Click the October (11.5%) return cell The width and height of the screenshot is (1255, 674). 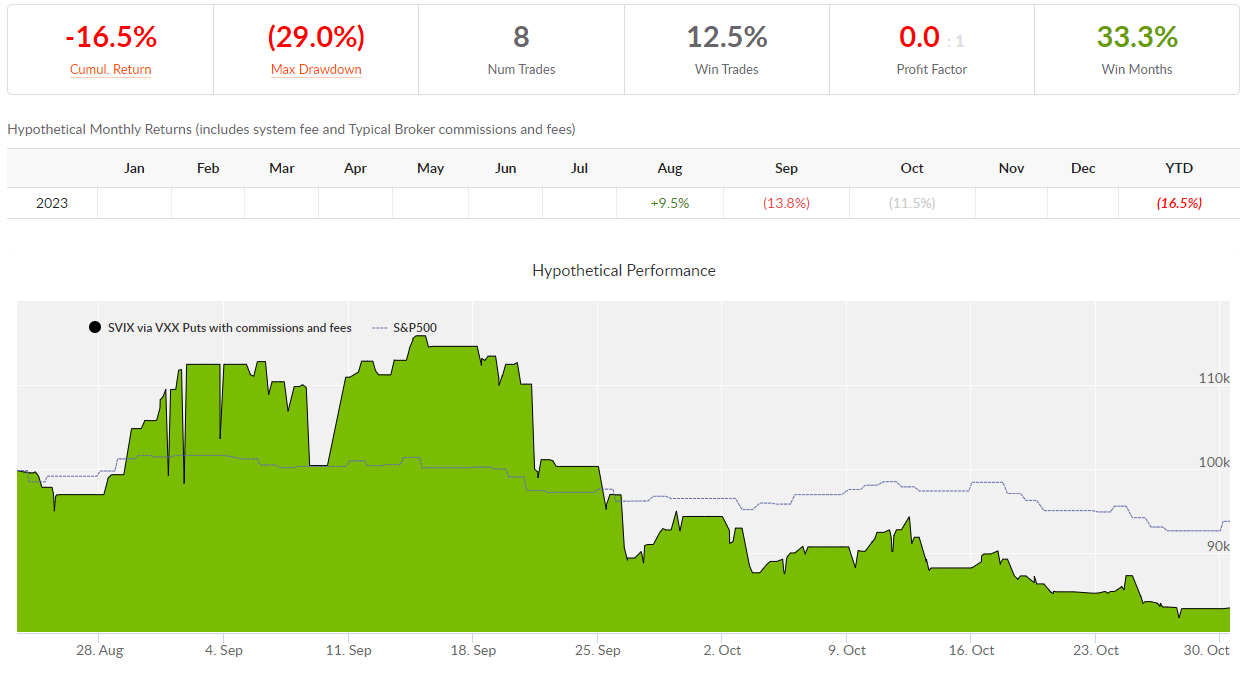[x=911, y=203]
